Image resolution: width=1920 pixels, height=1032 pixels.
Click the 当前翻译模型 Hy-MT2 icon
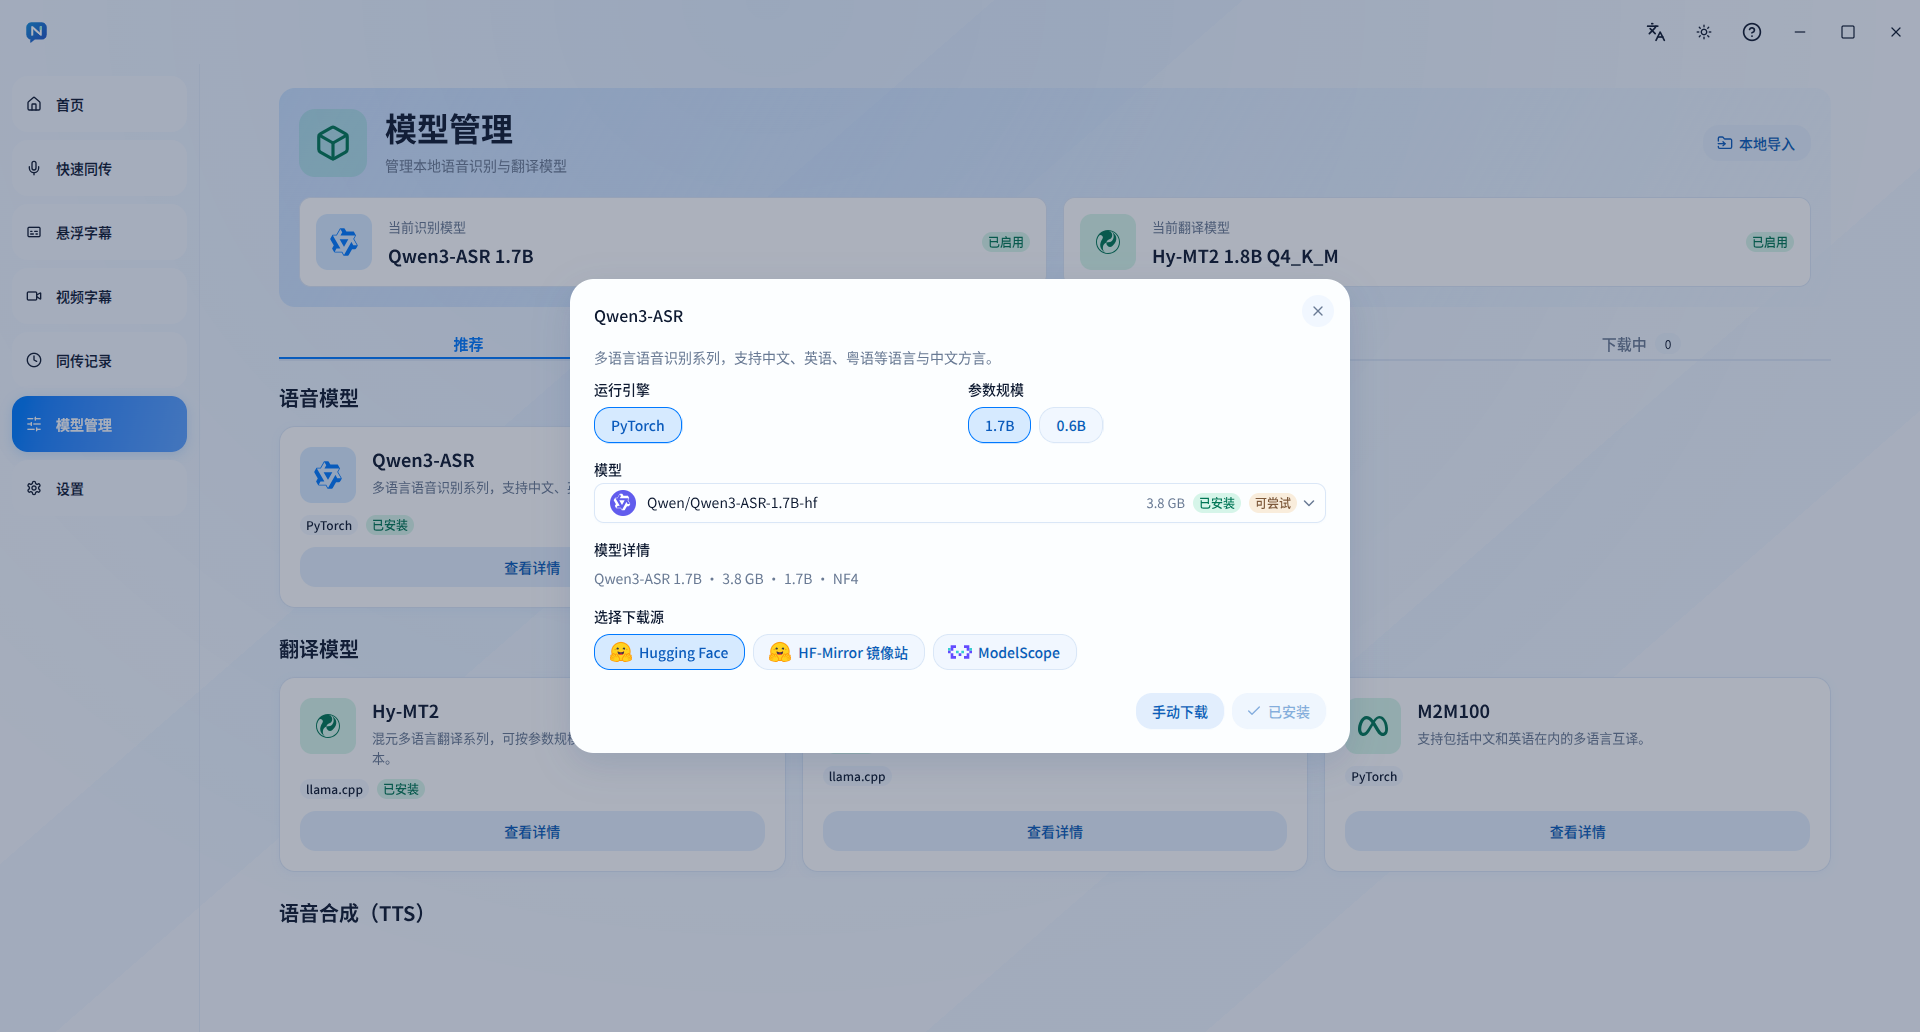coord(1108,242)
